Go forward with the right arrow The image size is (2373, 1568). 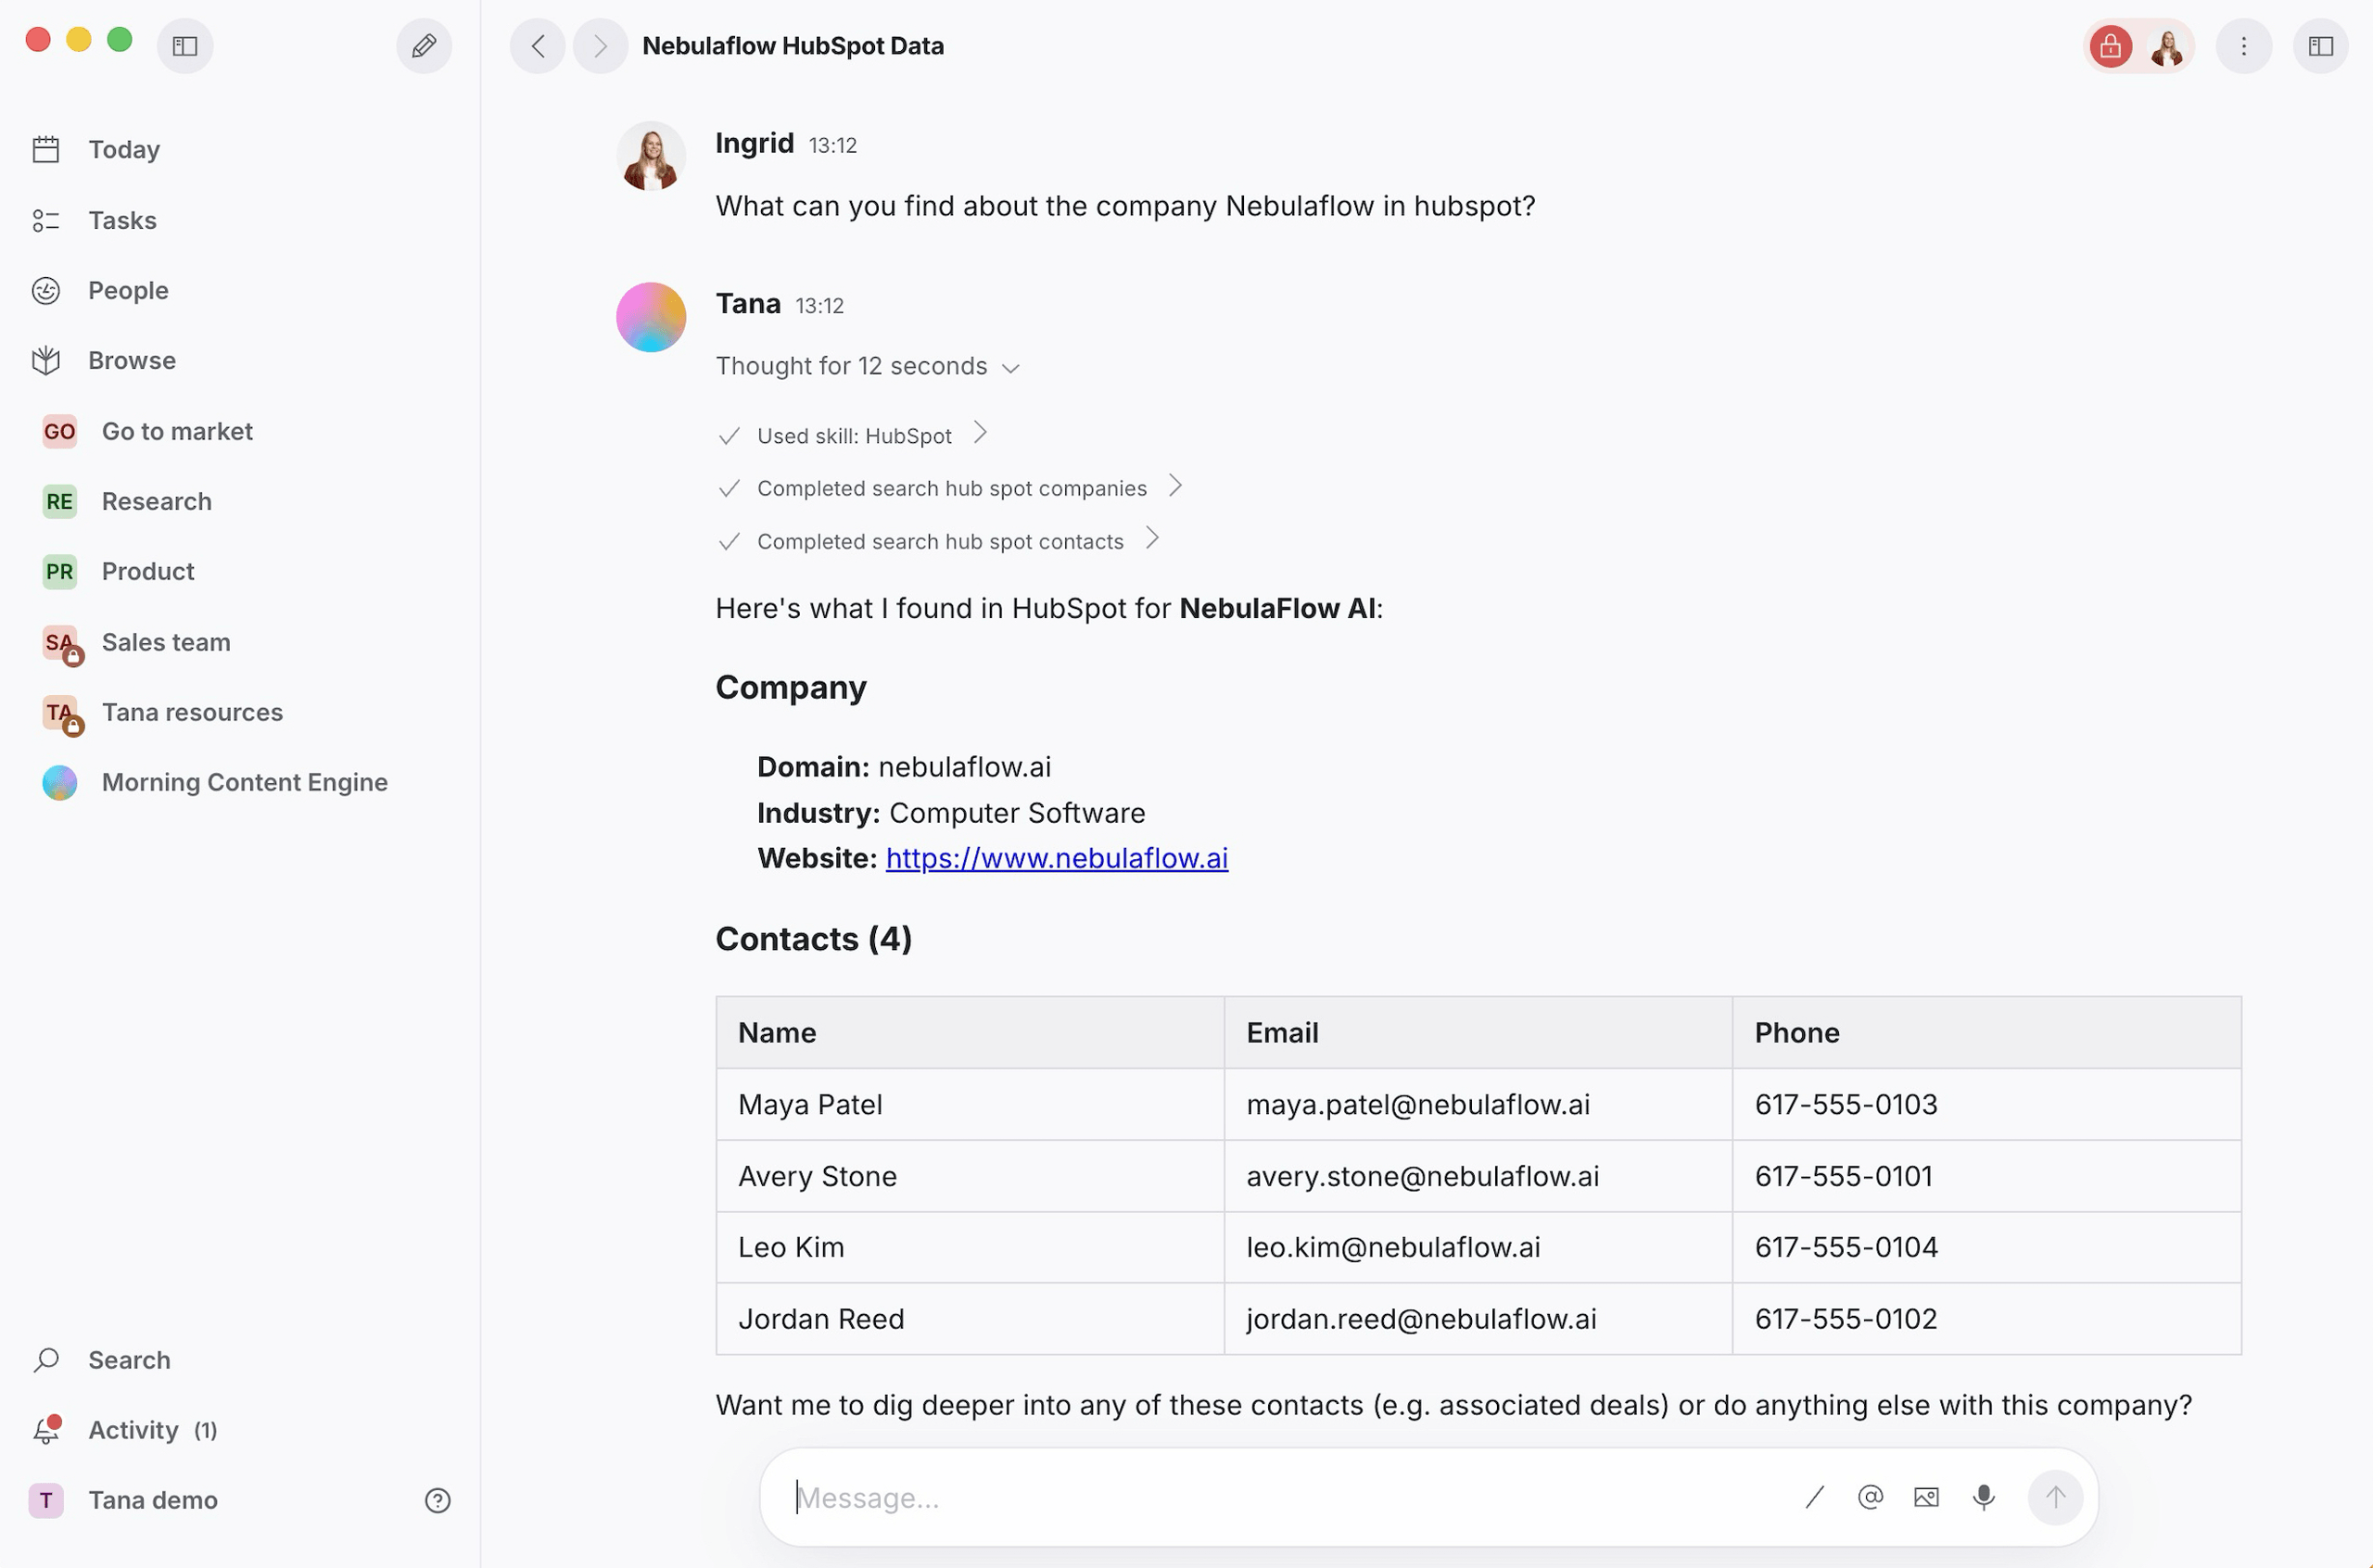tap(600, 46)
